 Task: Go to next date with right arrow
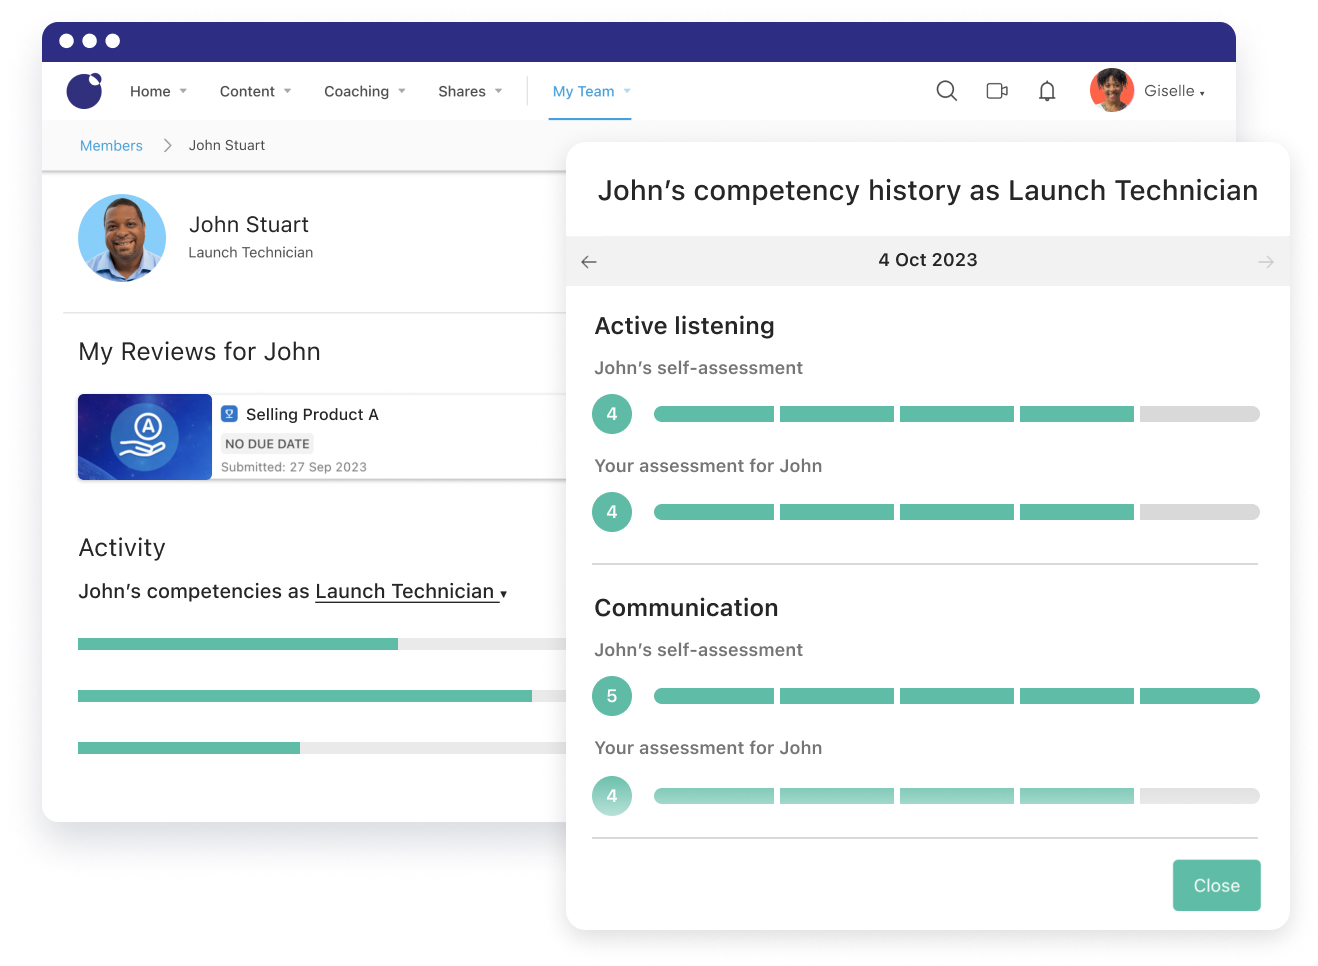pos(1265,262)
